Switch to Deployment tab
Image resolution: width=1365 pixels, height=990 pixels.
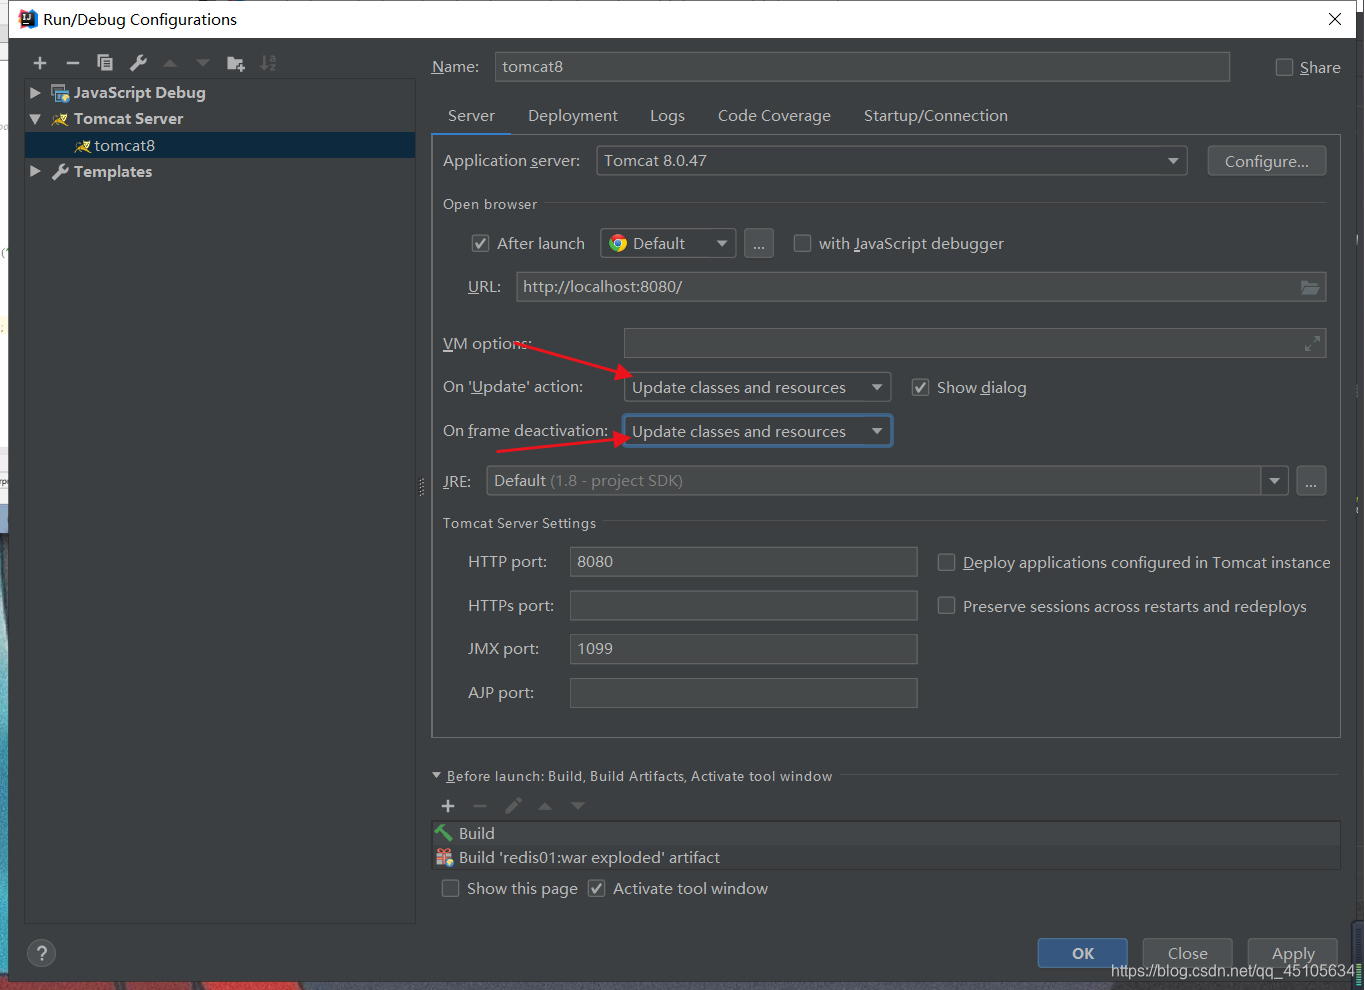(x=573, y=116)
